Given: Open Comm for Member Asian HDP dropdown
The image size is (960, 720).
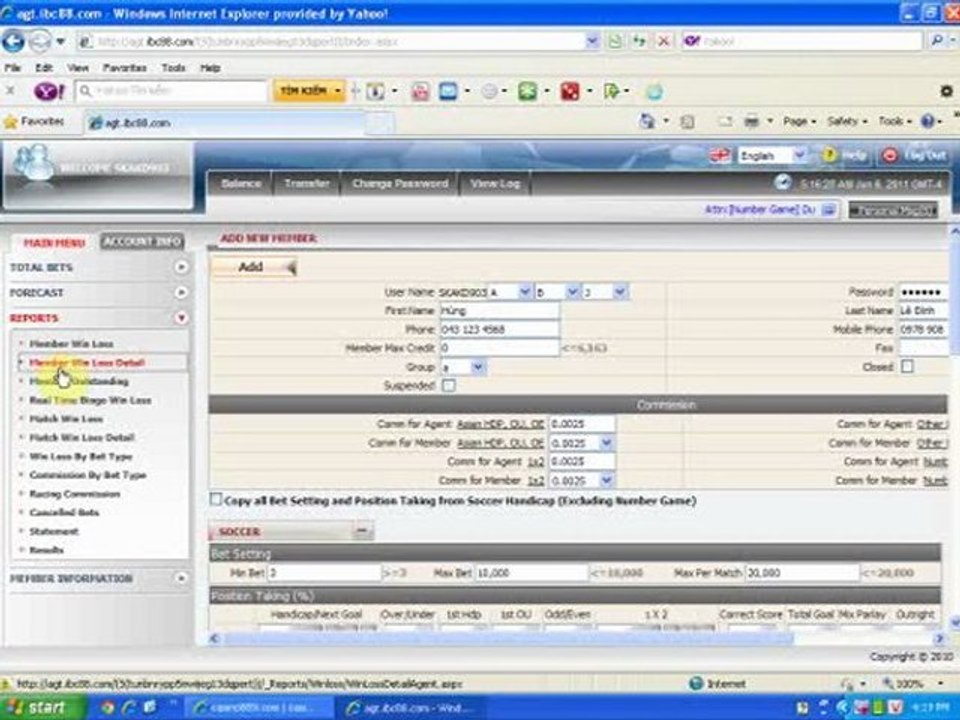Looking at the screenshot, I should [x=606, y=443].
